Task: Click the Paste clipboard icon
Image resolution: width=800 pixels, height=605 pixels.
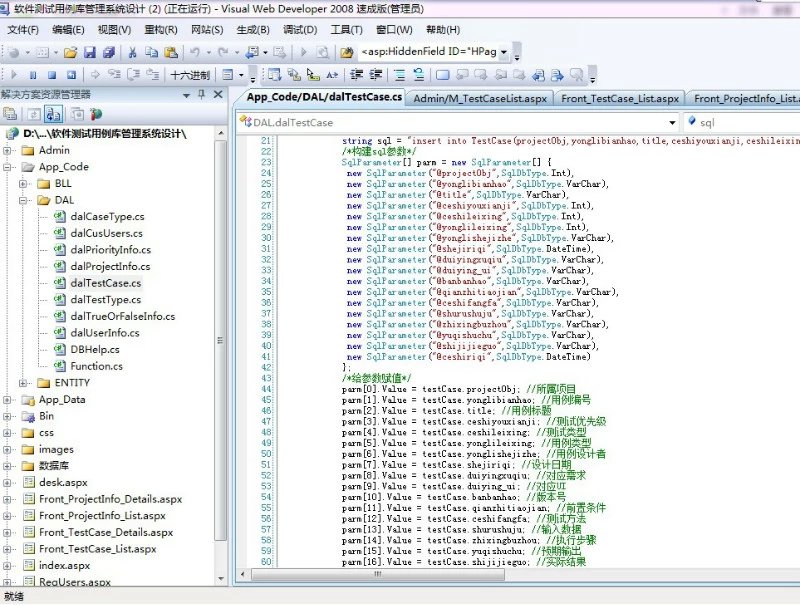Action: pyautogui.click(x=171, y=52)
